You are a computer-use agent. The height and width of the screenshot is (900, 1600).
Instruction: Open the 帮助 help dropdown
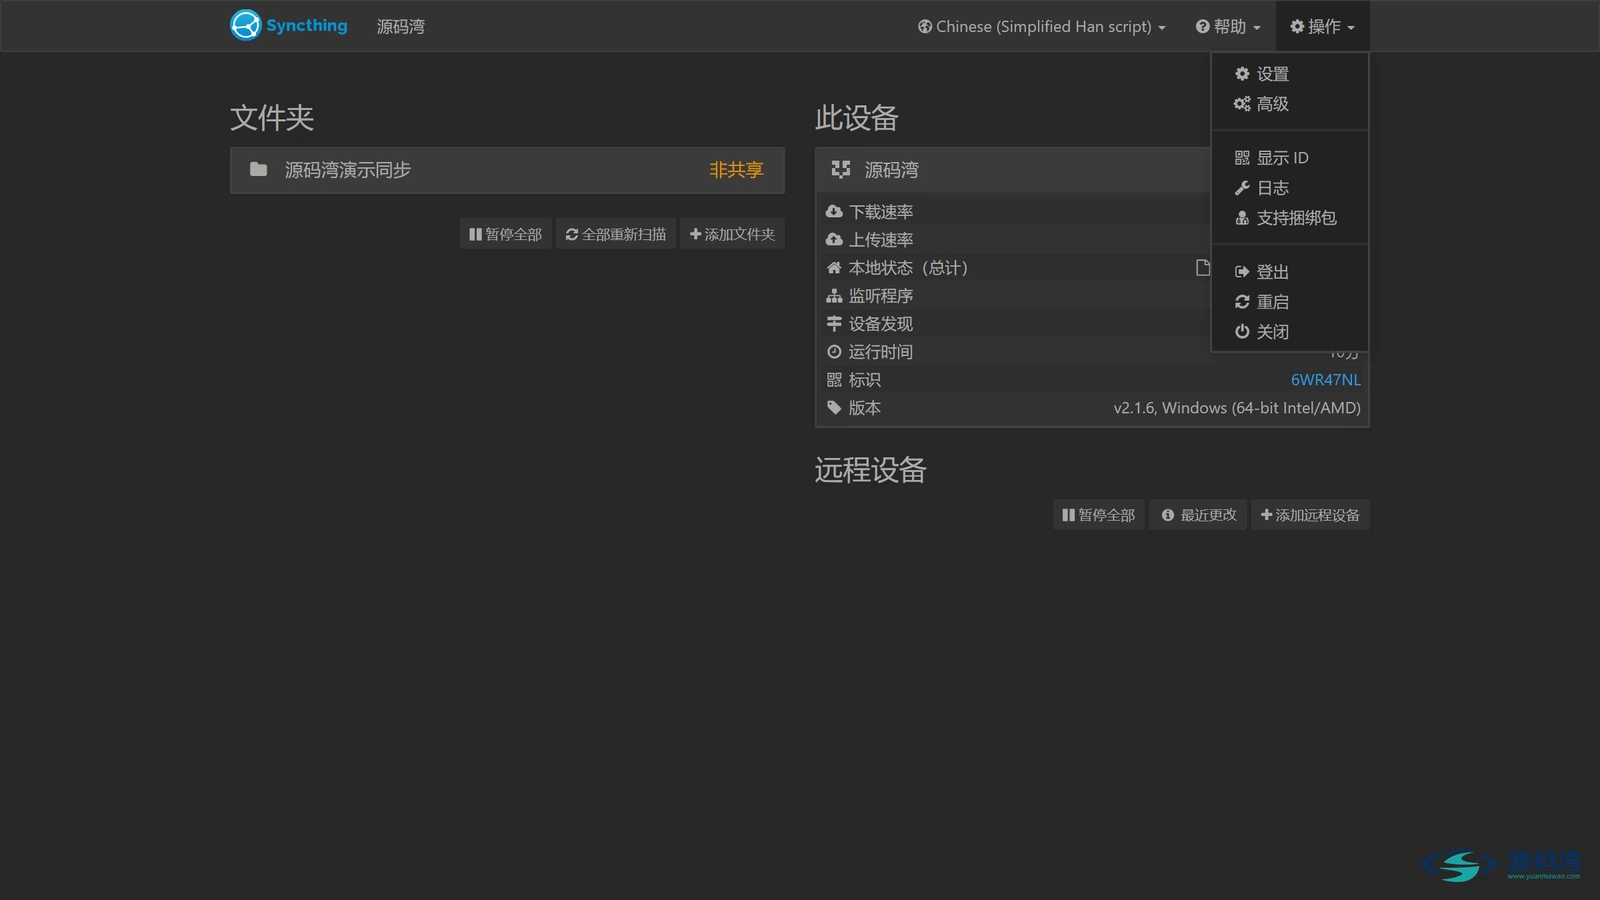tap(1228, 26)
